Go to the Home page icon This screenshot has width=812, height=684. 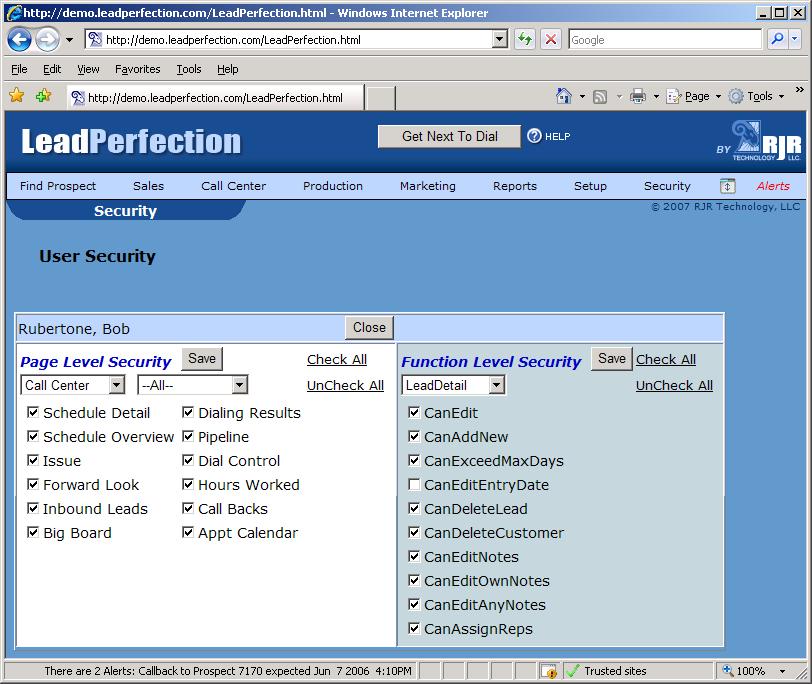pyautogui.click(x=564, y=96)
